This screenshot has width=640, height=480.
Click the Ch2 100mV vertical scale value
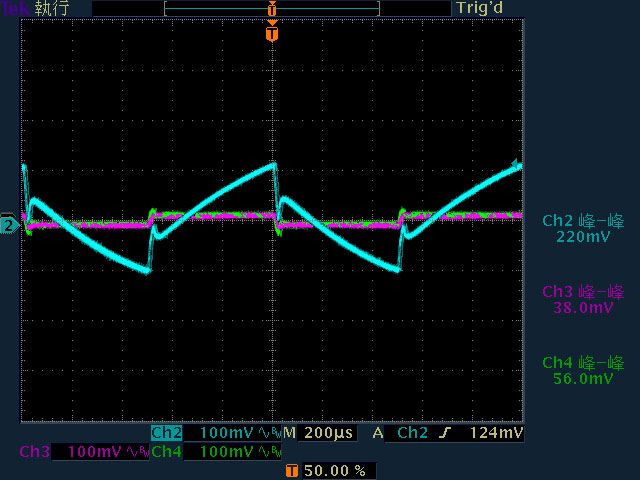pyautogui.click(x=226, y=433)
